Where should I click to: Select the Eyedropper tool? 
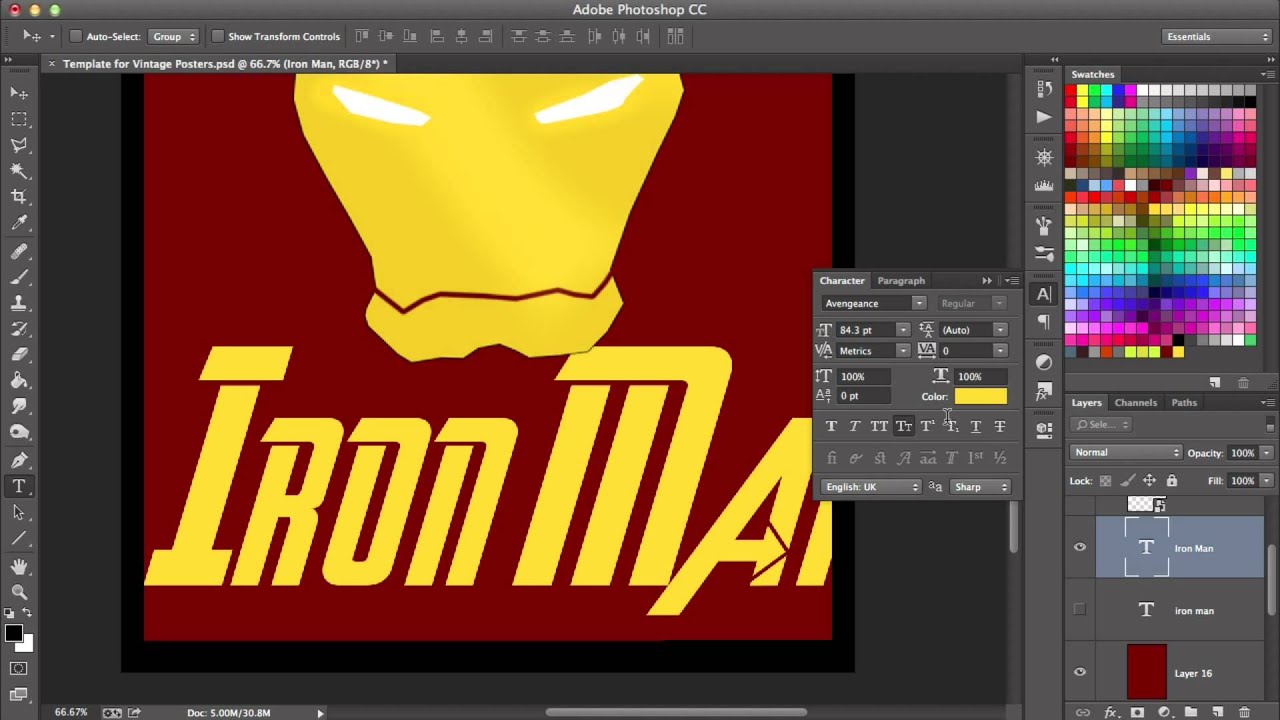[x=19, y=224]
